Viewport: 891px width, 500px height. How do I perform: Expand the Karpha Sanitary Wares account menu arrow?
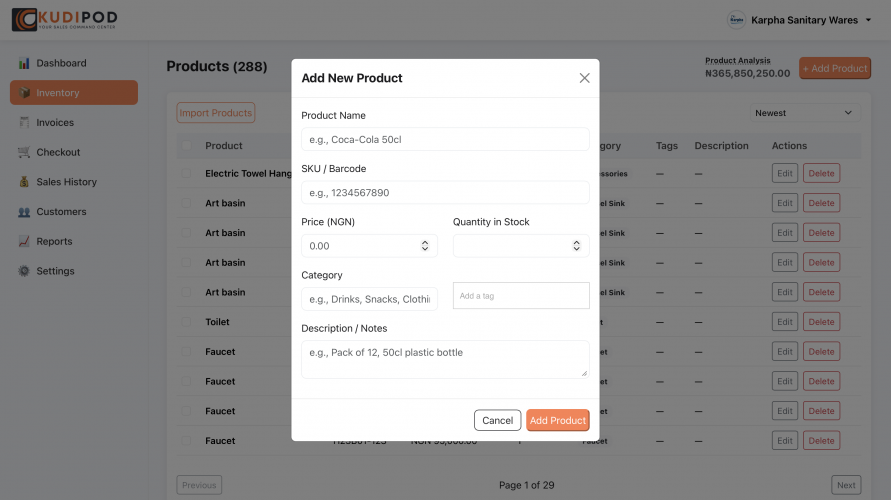coord(868,20)
